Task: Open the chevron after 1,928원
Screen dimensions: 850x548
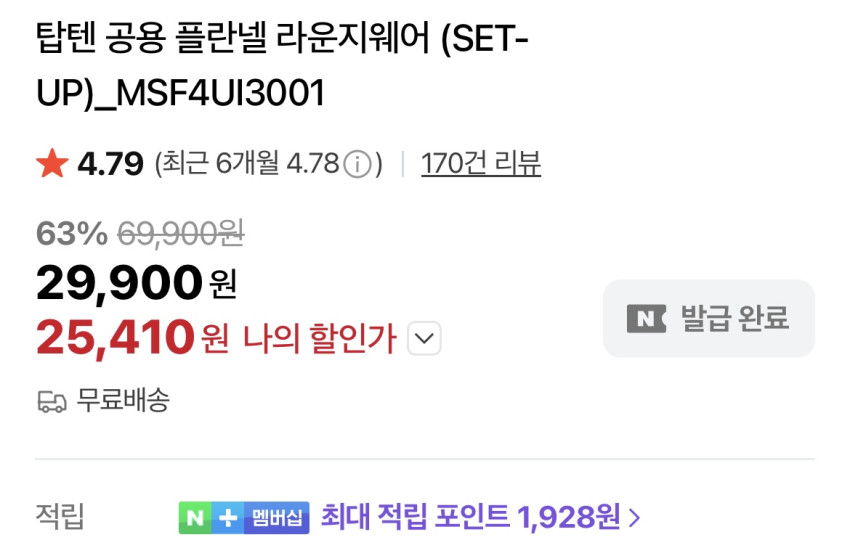Action: coord(634,517)
